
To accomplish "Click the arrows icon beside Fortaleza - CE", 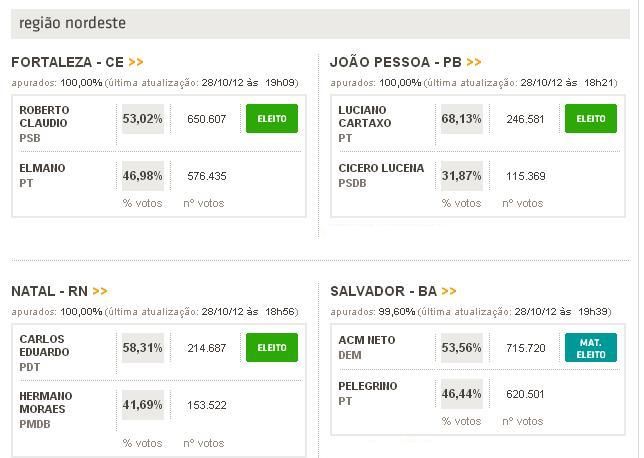I will [136, 62].
